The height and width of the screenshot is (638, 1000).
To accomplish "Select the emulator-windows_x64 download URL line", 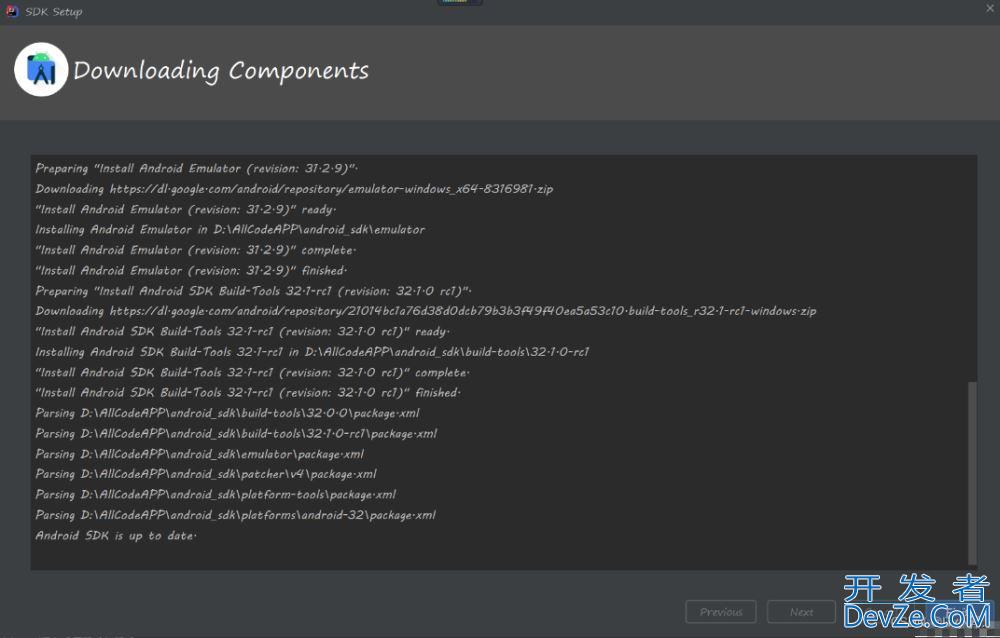I will pos(294,189).
